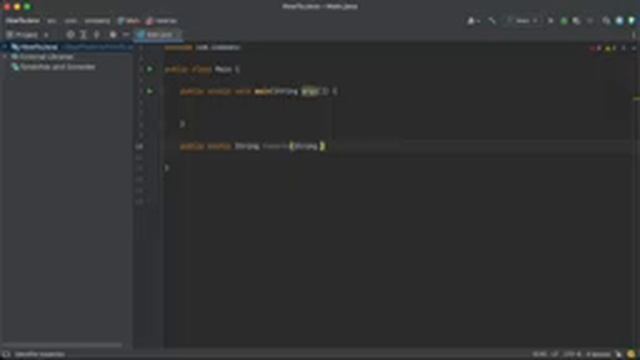
Task: Click the company breadcrumb
Action: 97,20
